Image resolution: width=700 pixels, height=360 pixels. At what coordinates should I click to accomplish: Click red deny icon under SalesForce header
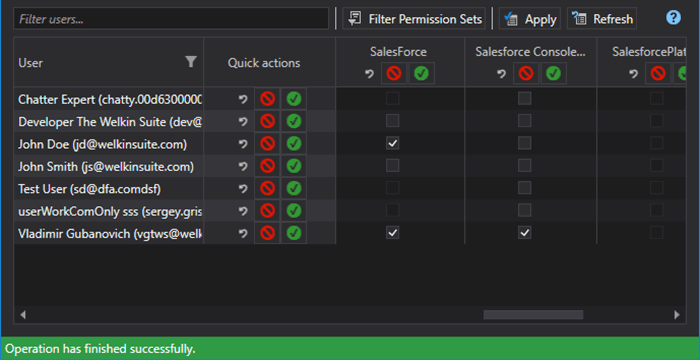394,74
